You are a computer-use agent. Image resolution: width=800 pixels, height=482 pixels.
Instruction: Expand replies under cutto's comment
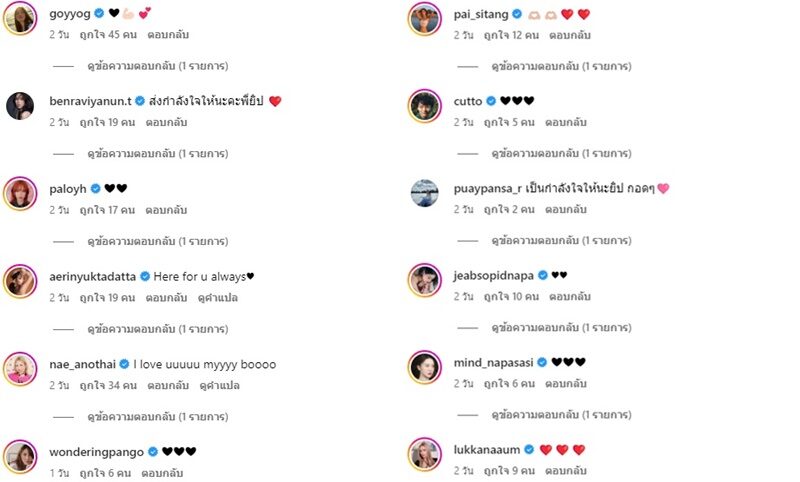tap(561, 153)
